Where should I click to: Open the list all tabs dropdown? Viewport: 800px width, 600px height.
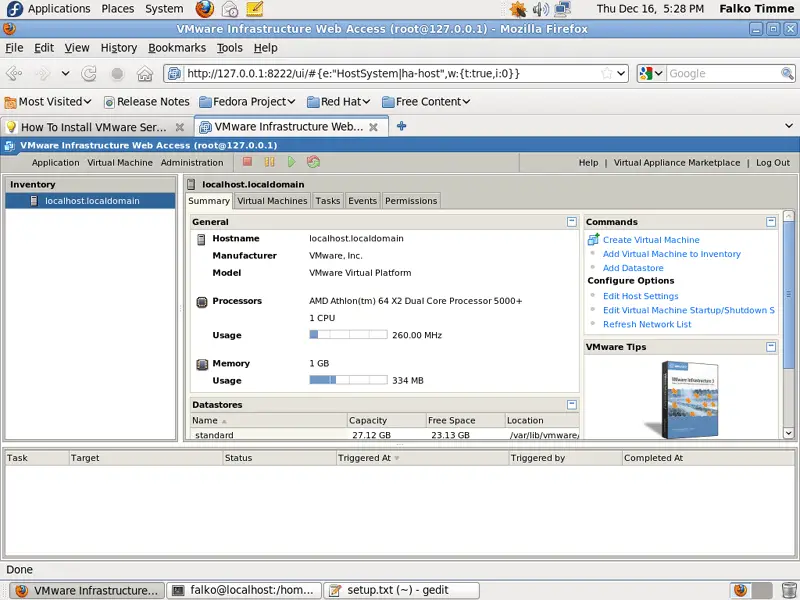click(x=789, y=126)
